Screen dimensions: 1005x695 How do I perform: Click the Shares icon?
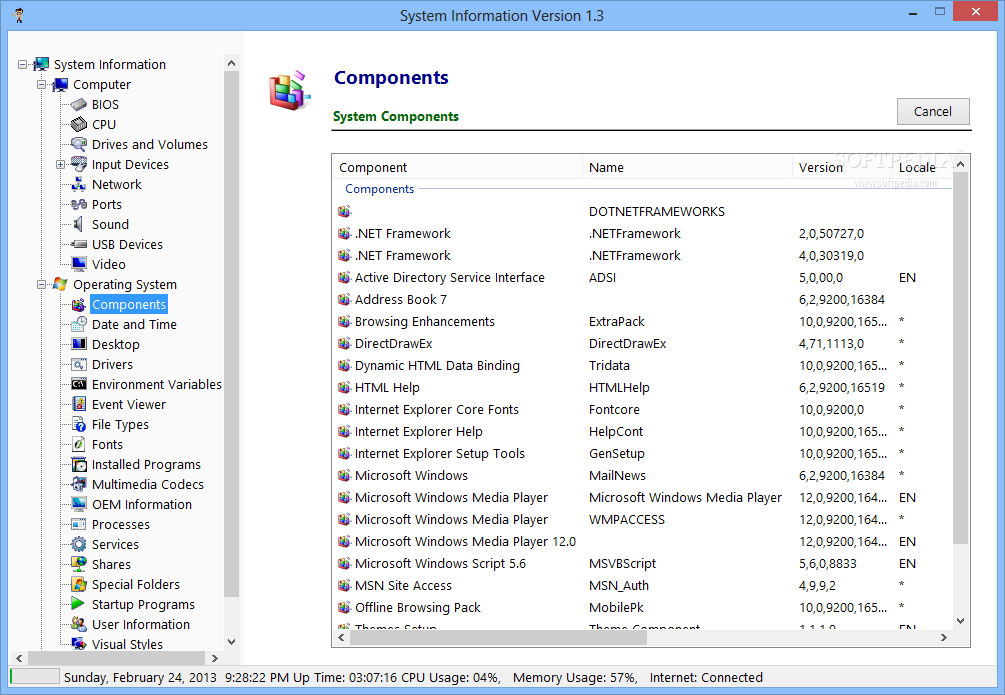[x=79, y=564]
